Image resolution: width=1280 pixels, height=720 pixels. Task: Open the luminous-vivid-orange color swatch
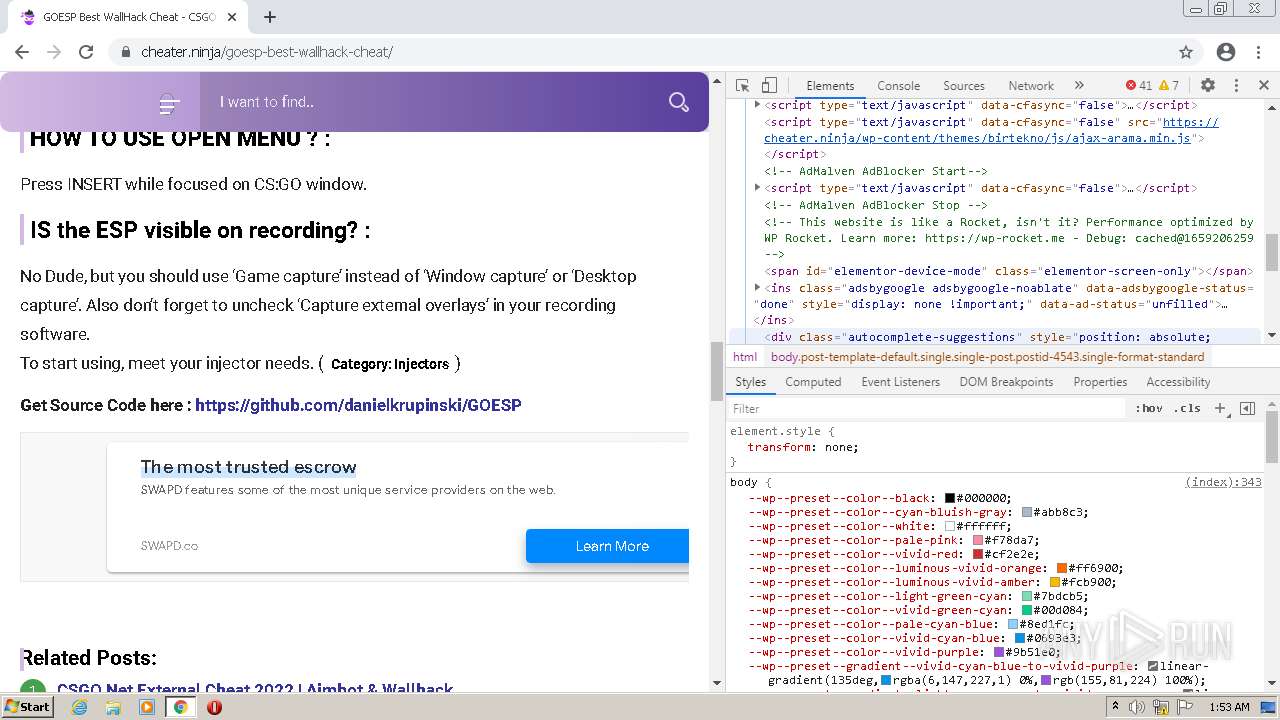tap(1062, 568)
